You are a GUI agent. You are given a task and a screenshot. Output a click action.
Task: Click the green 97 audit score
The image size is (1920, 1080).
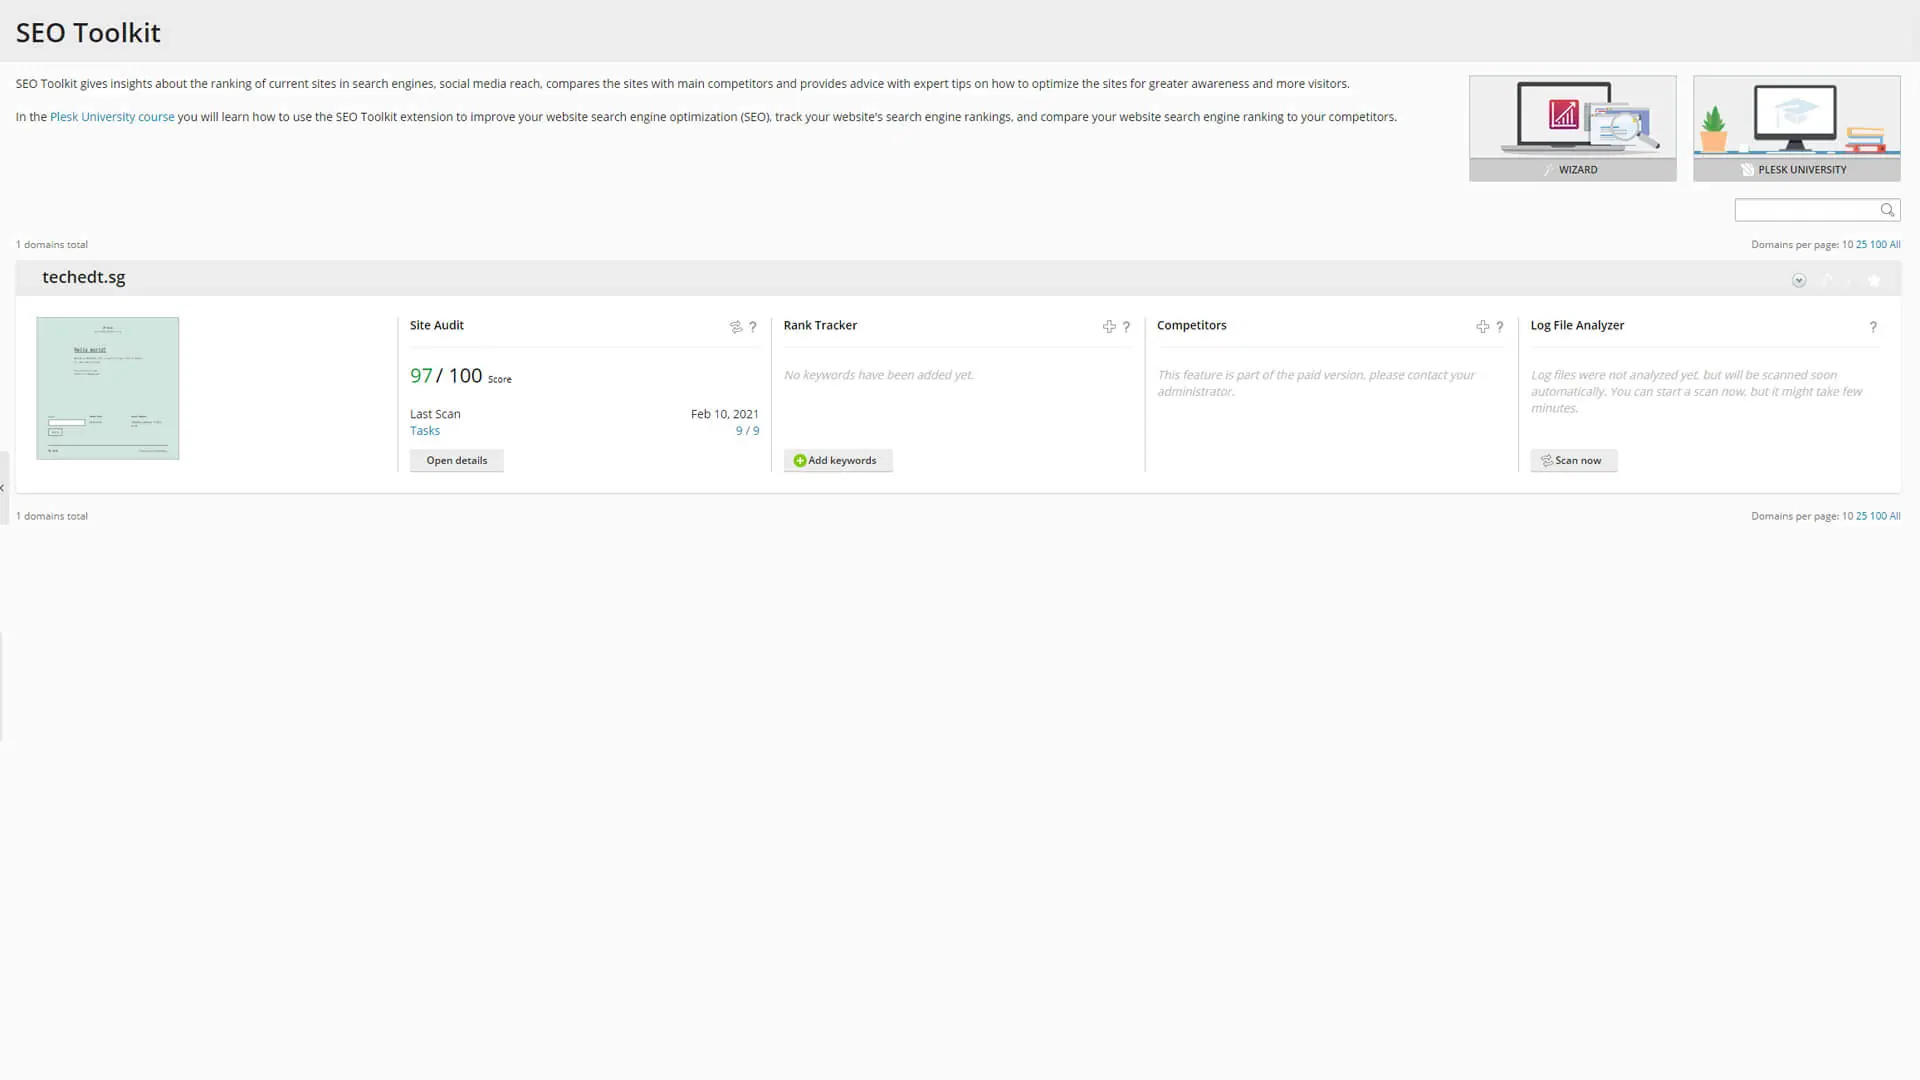click(x=421, y=375)
